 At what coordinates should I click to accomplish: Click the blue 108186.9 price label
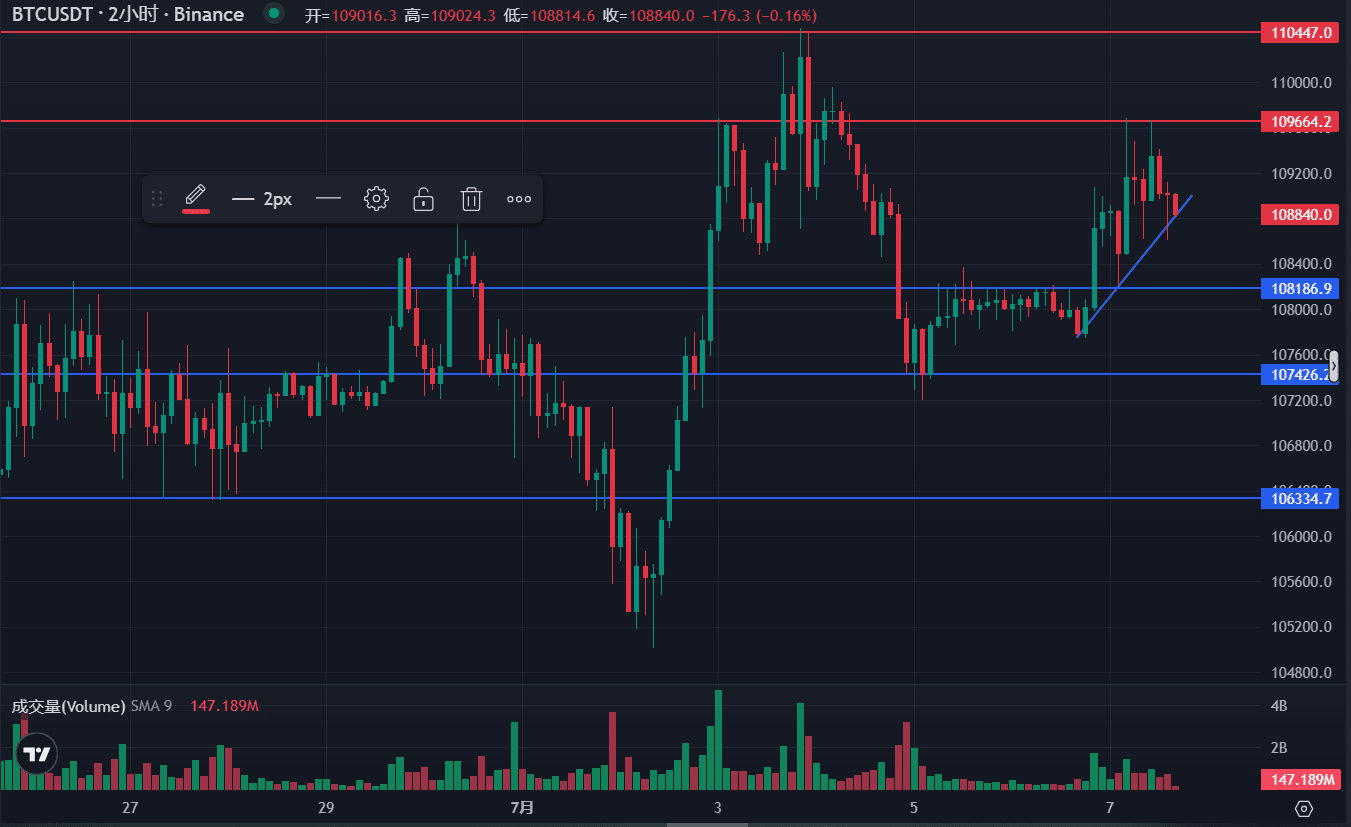pyautogui.click(x=1301, y=289)
